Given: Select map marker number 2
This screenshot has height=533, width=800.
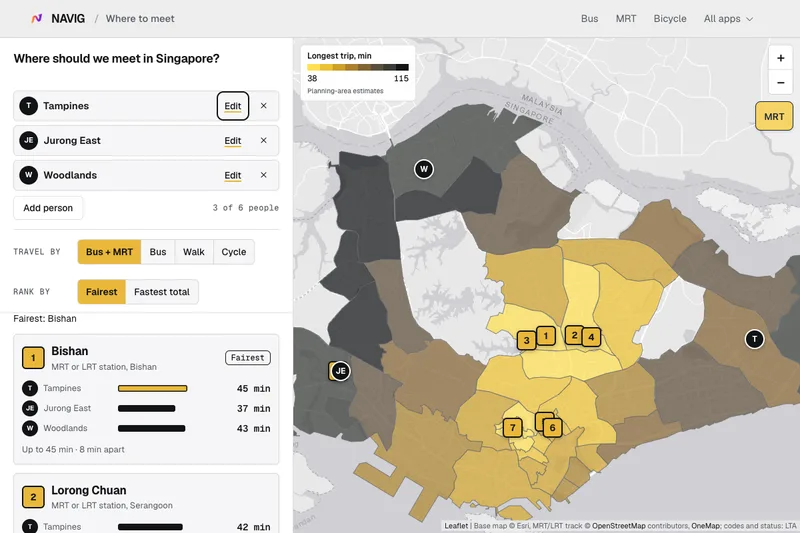Looking at the screenshot, I should (x=574, y=335).
